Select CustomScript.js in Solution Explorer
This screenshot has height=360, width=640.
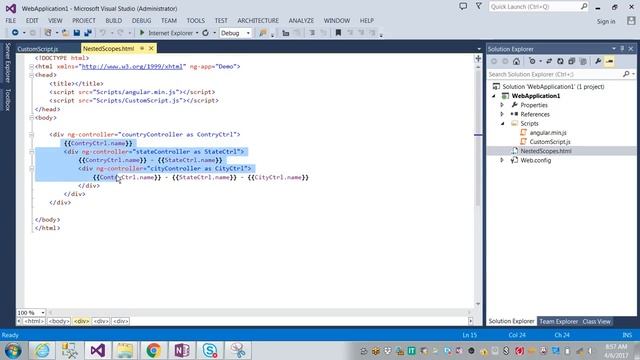click(x=550, y=142)
